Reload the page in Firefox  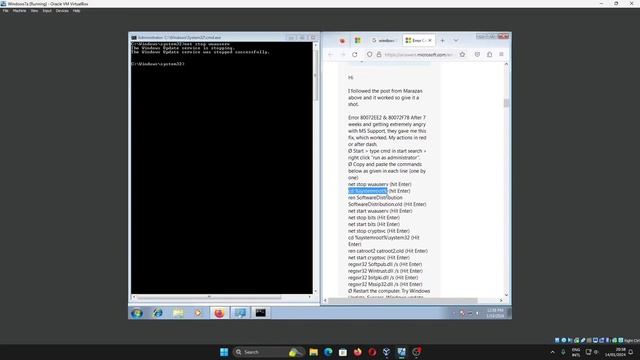coord(355,54)
